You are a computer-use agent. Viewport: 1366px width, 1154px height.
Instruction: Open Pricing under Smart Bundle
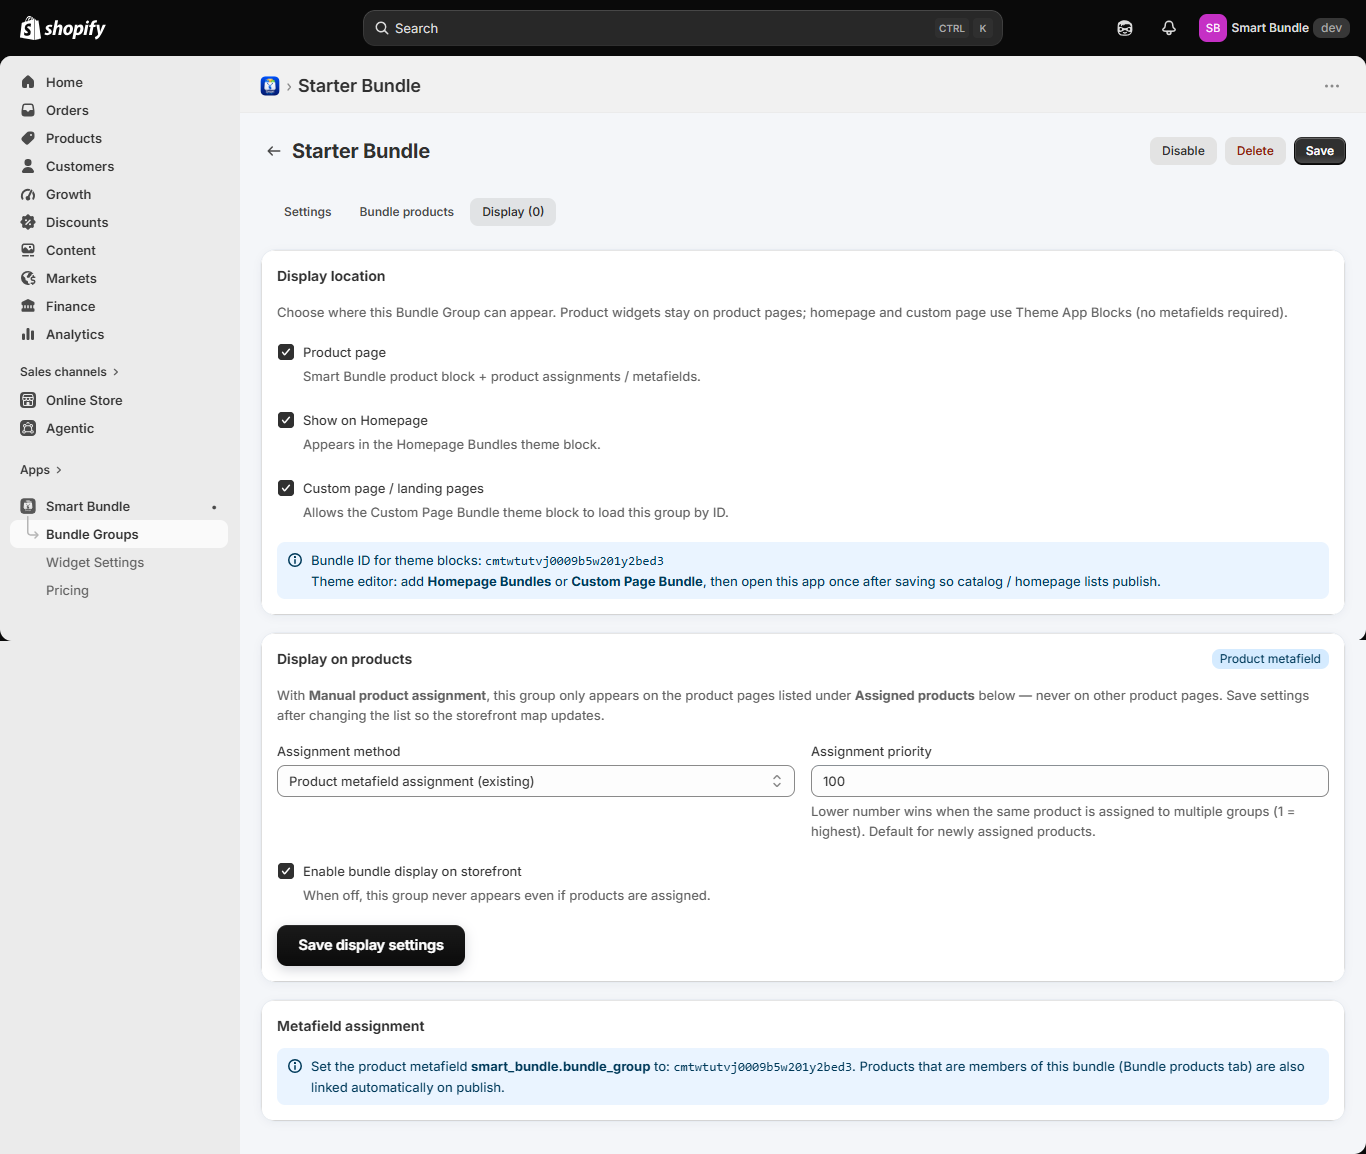click(67, 590)
